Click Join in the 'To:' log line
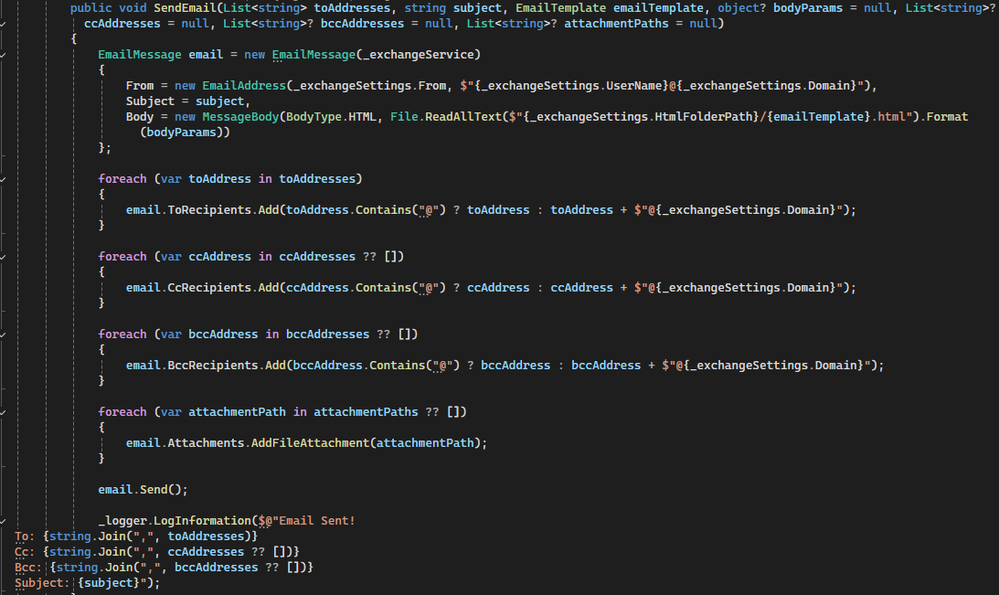Image resolution: width=999 pixels, height=595 pixels. (x=111, y=536)
